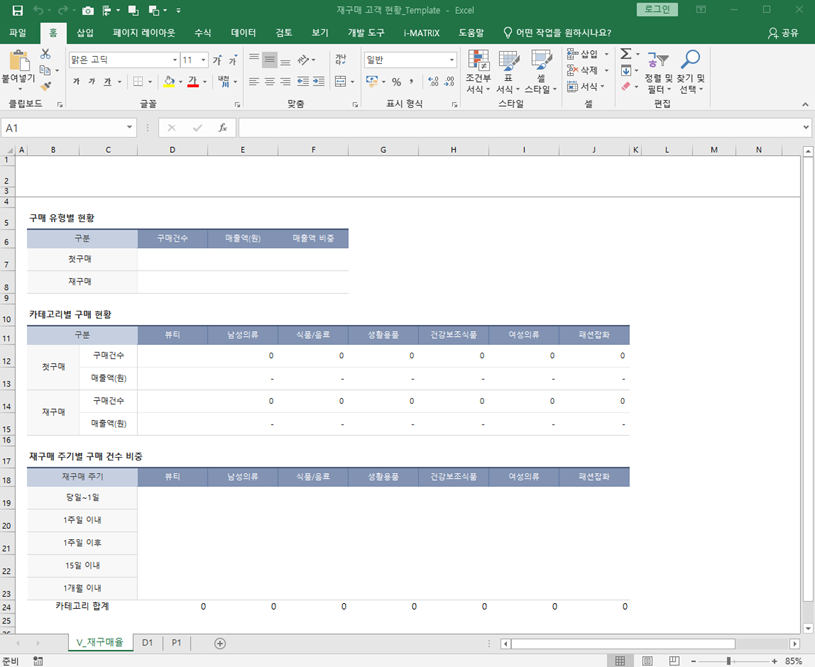Screen dimensions: 815x667
Task: Click the Format Painter brush icon
Action: coord(46,85)
